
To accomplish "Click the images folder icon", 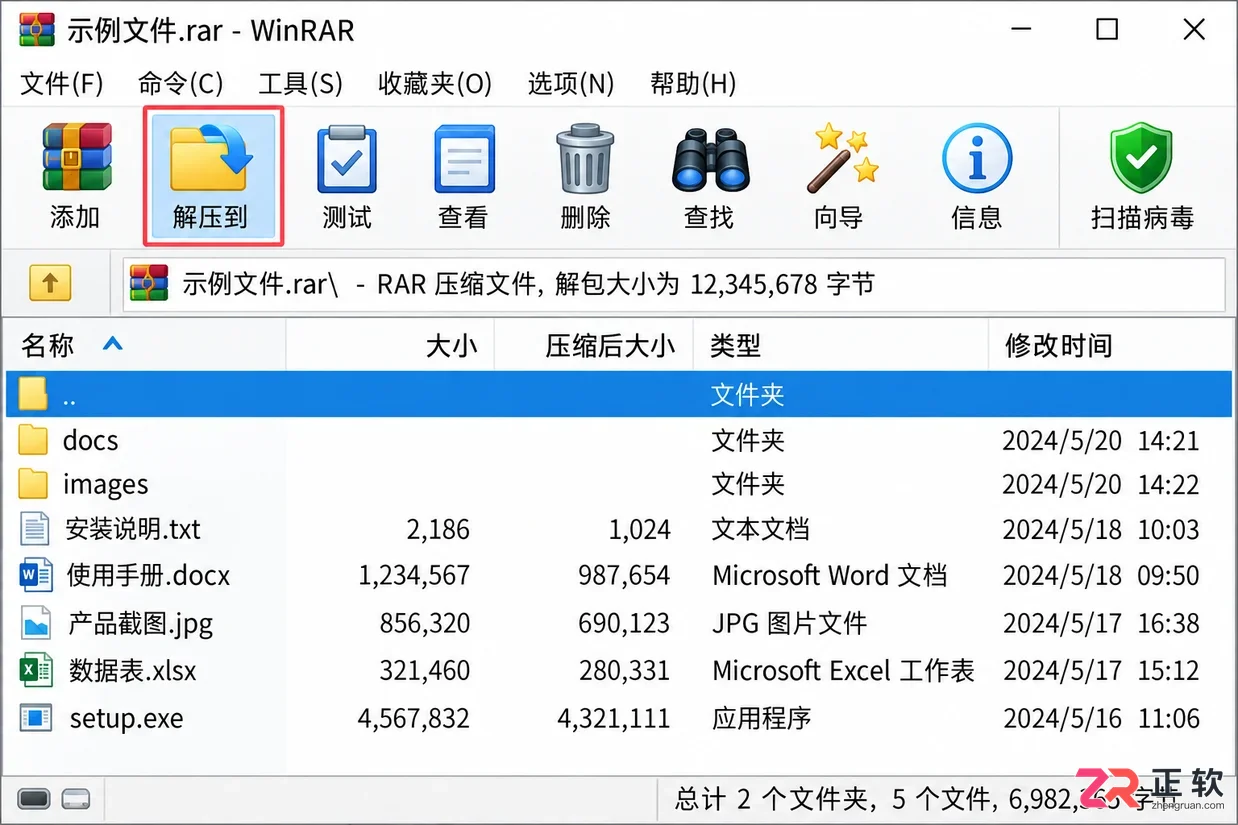I will coord(34,484).
